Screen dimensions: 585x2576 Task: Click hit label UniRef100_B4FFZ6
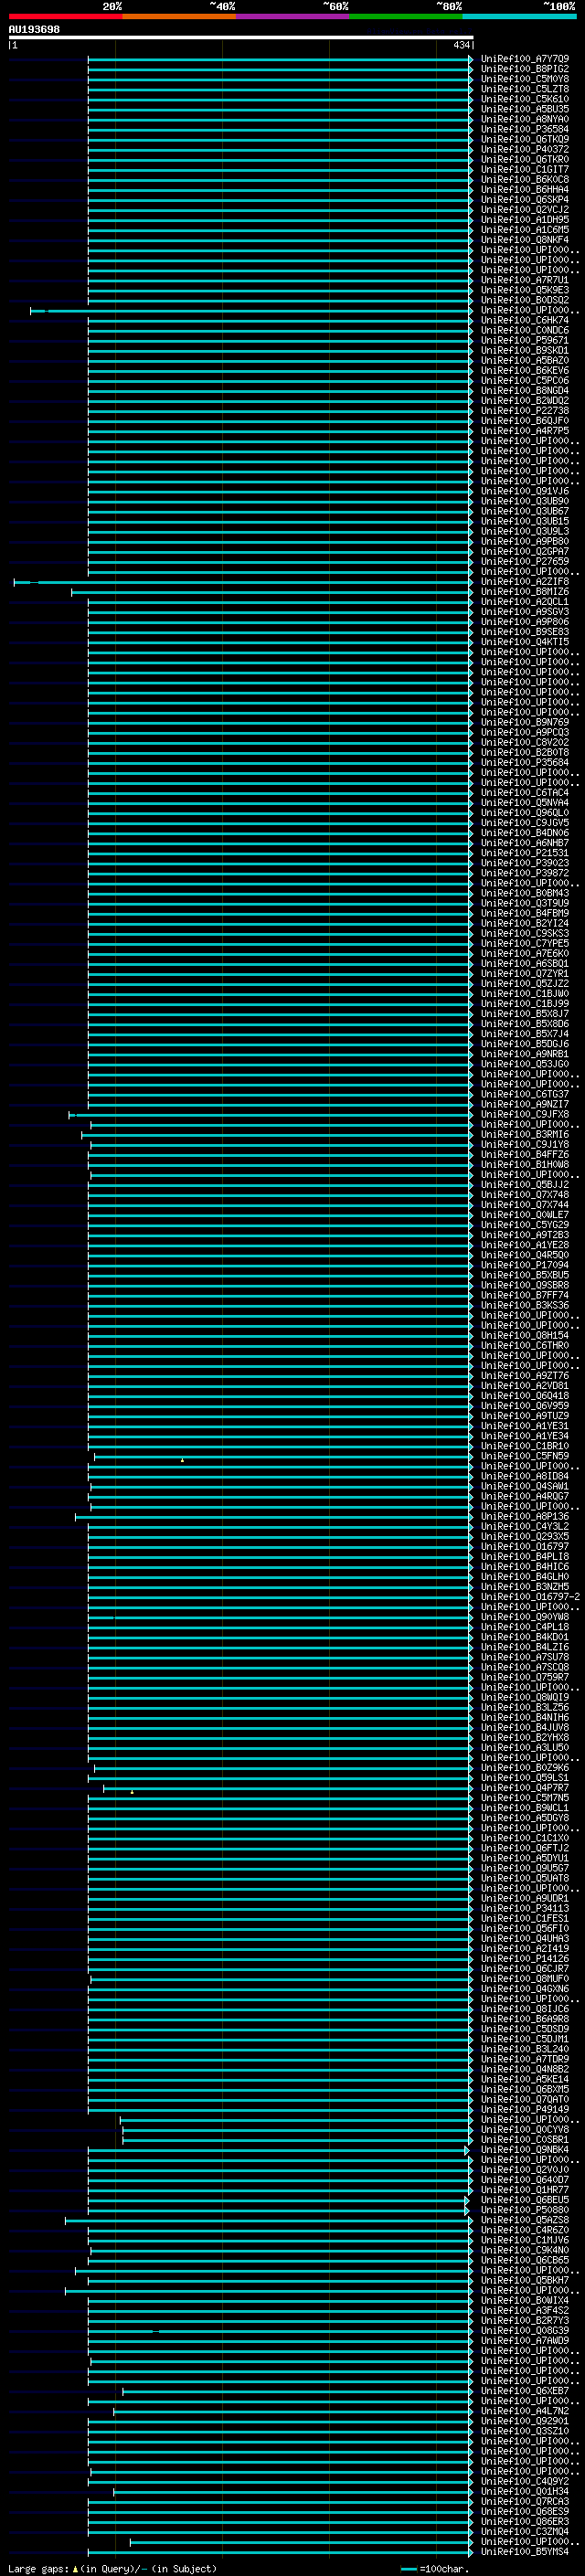[x=524, y=1155]
